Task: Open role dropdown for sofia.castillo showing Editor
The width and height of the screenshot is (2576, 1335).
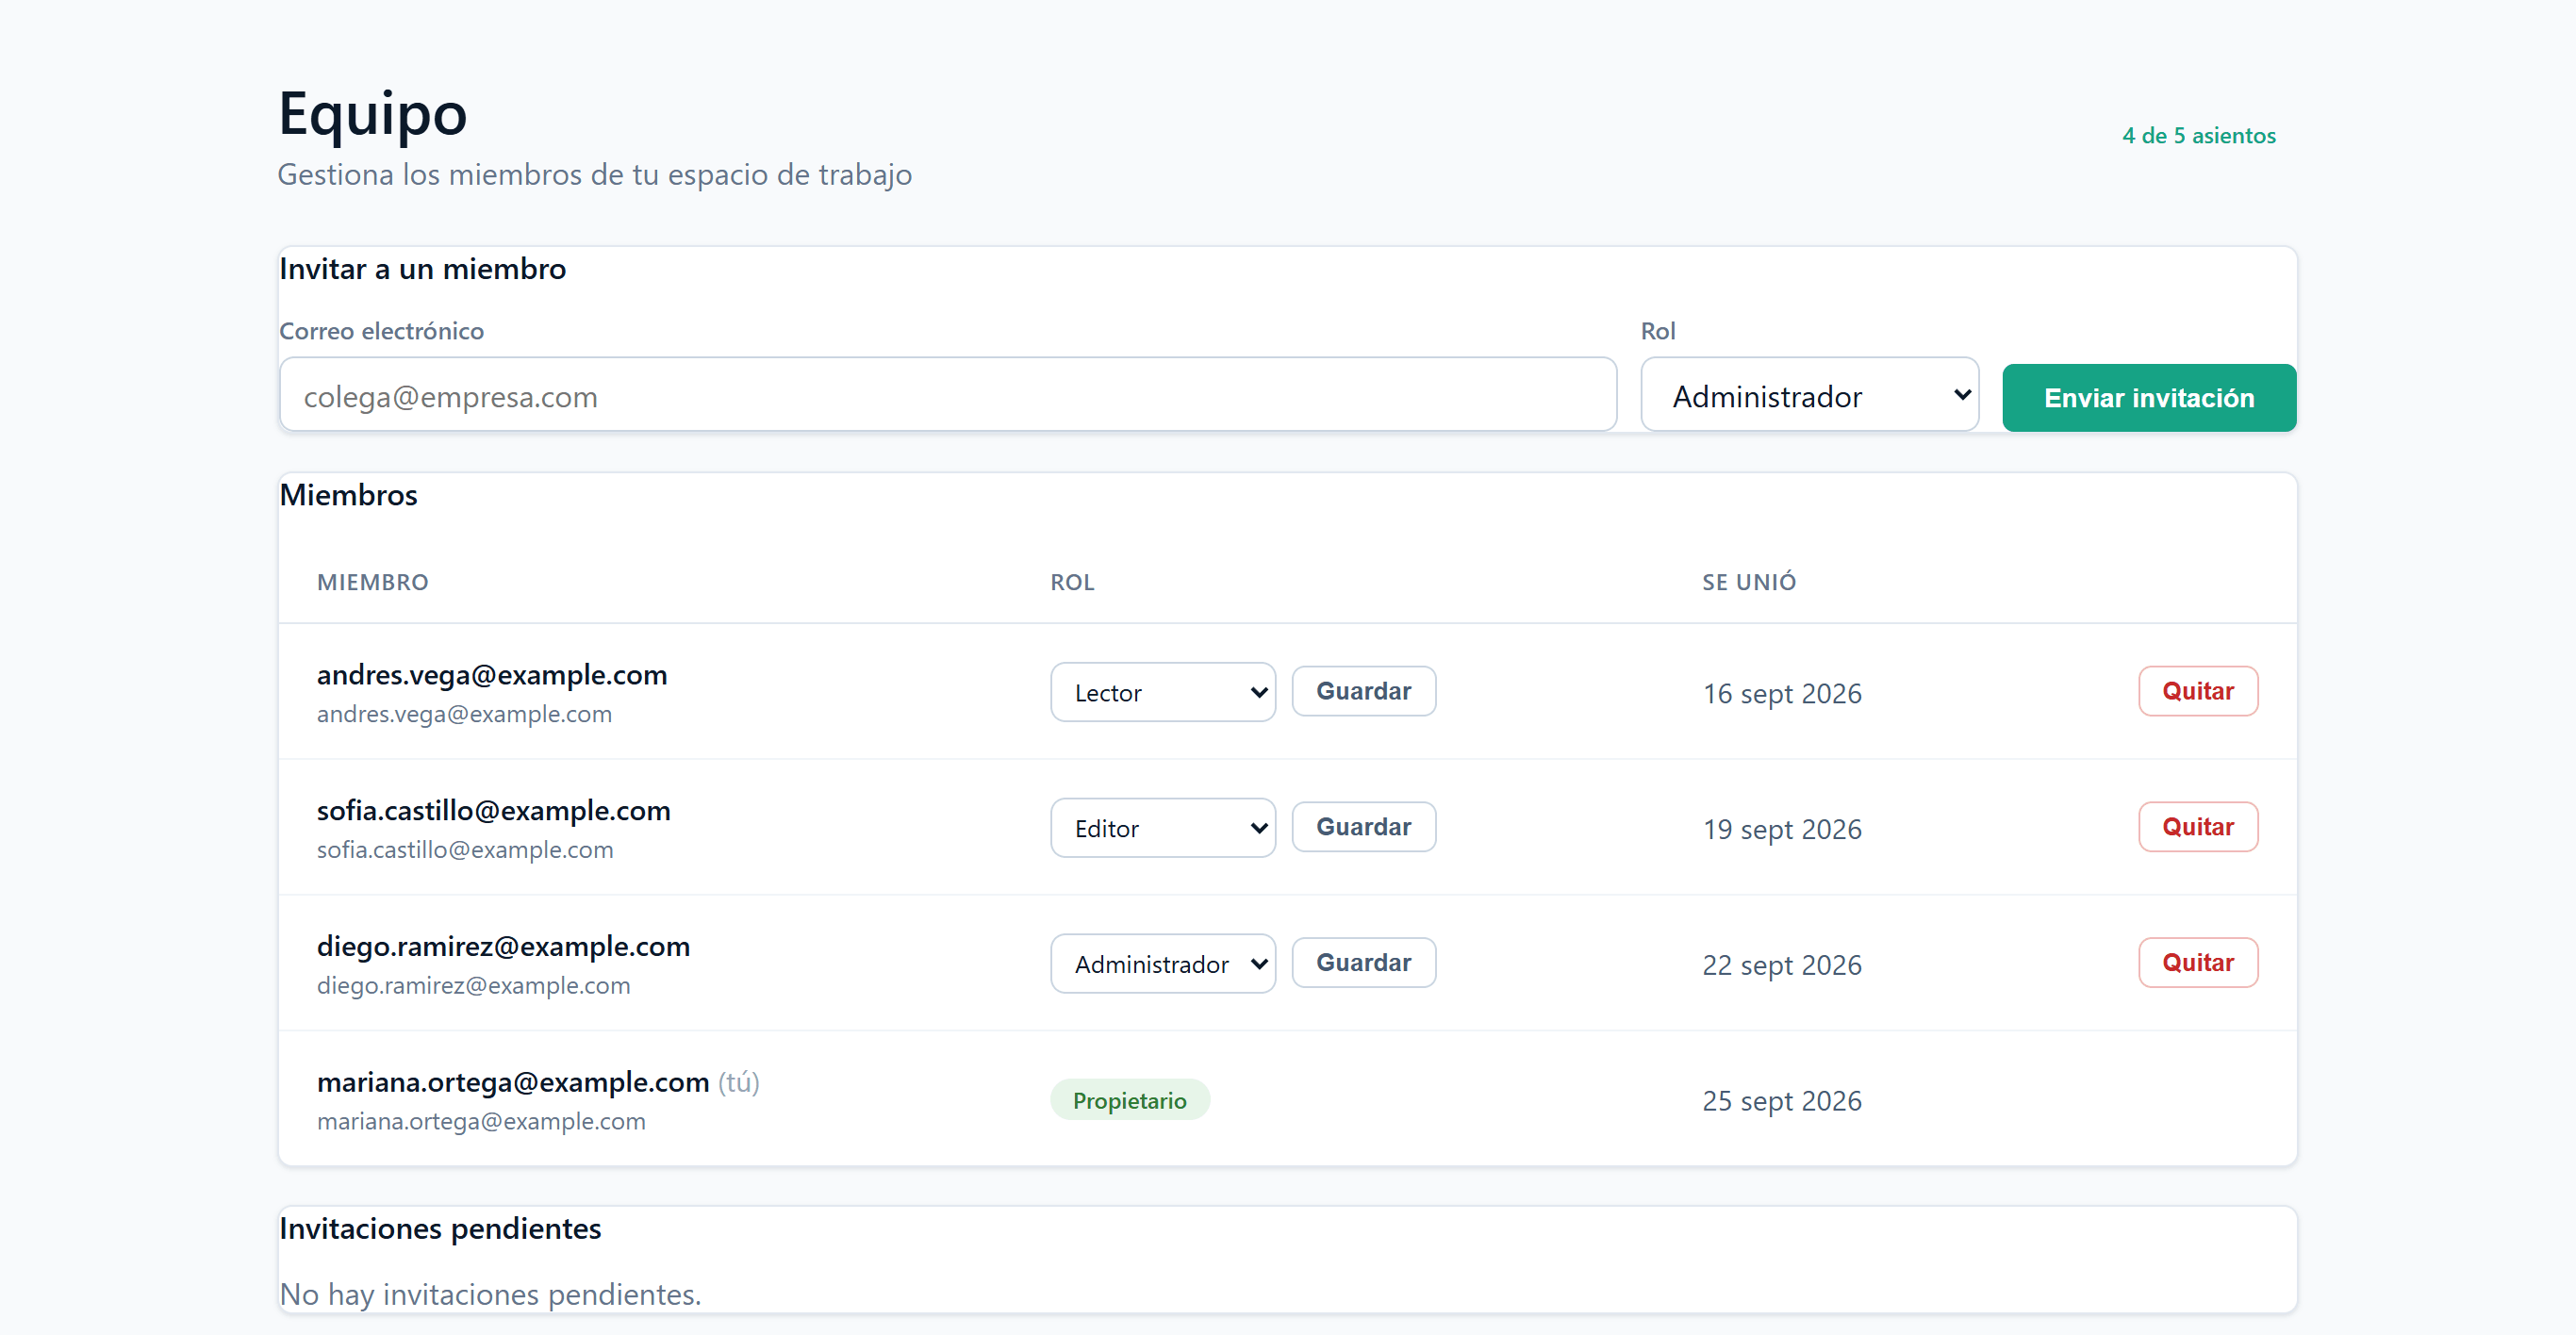Action: [x=1162, y=828]
